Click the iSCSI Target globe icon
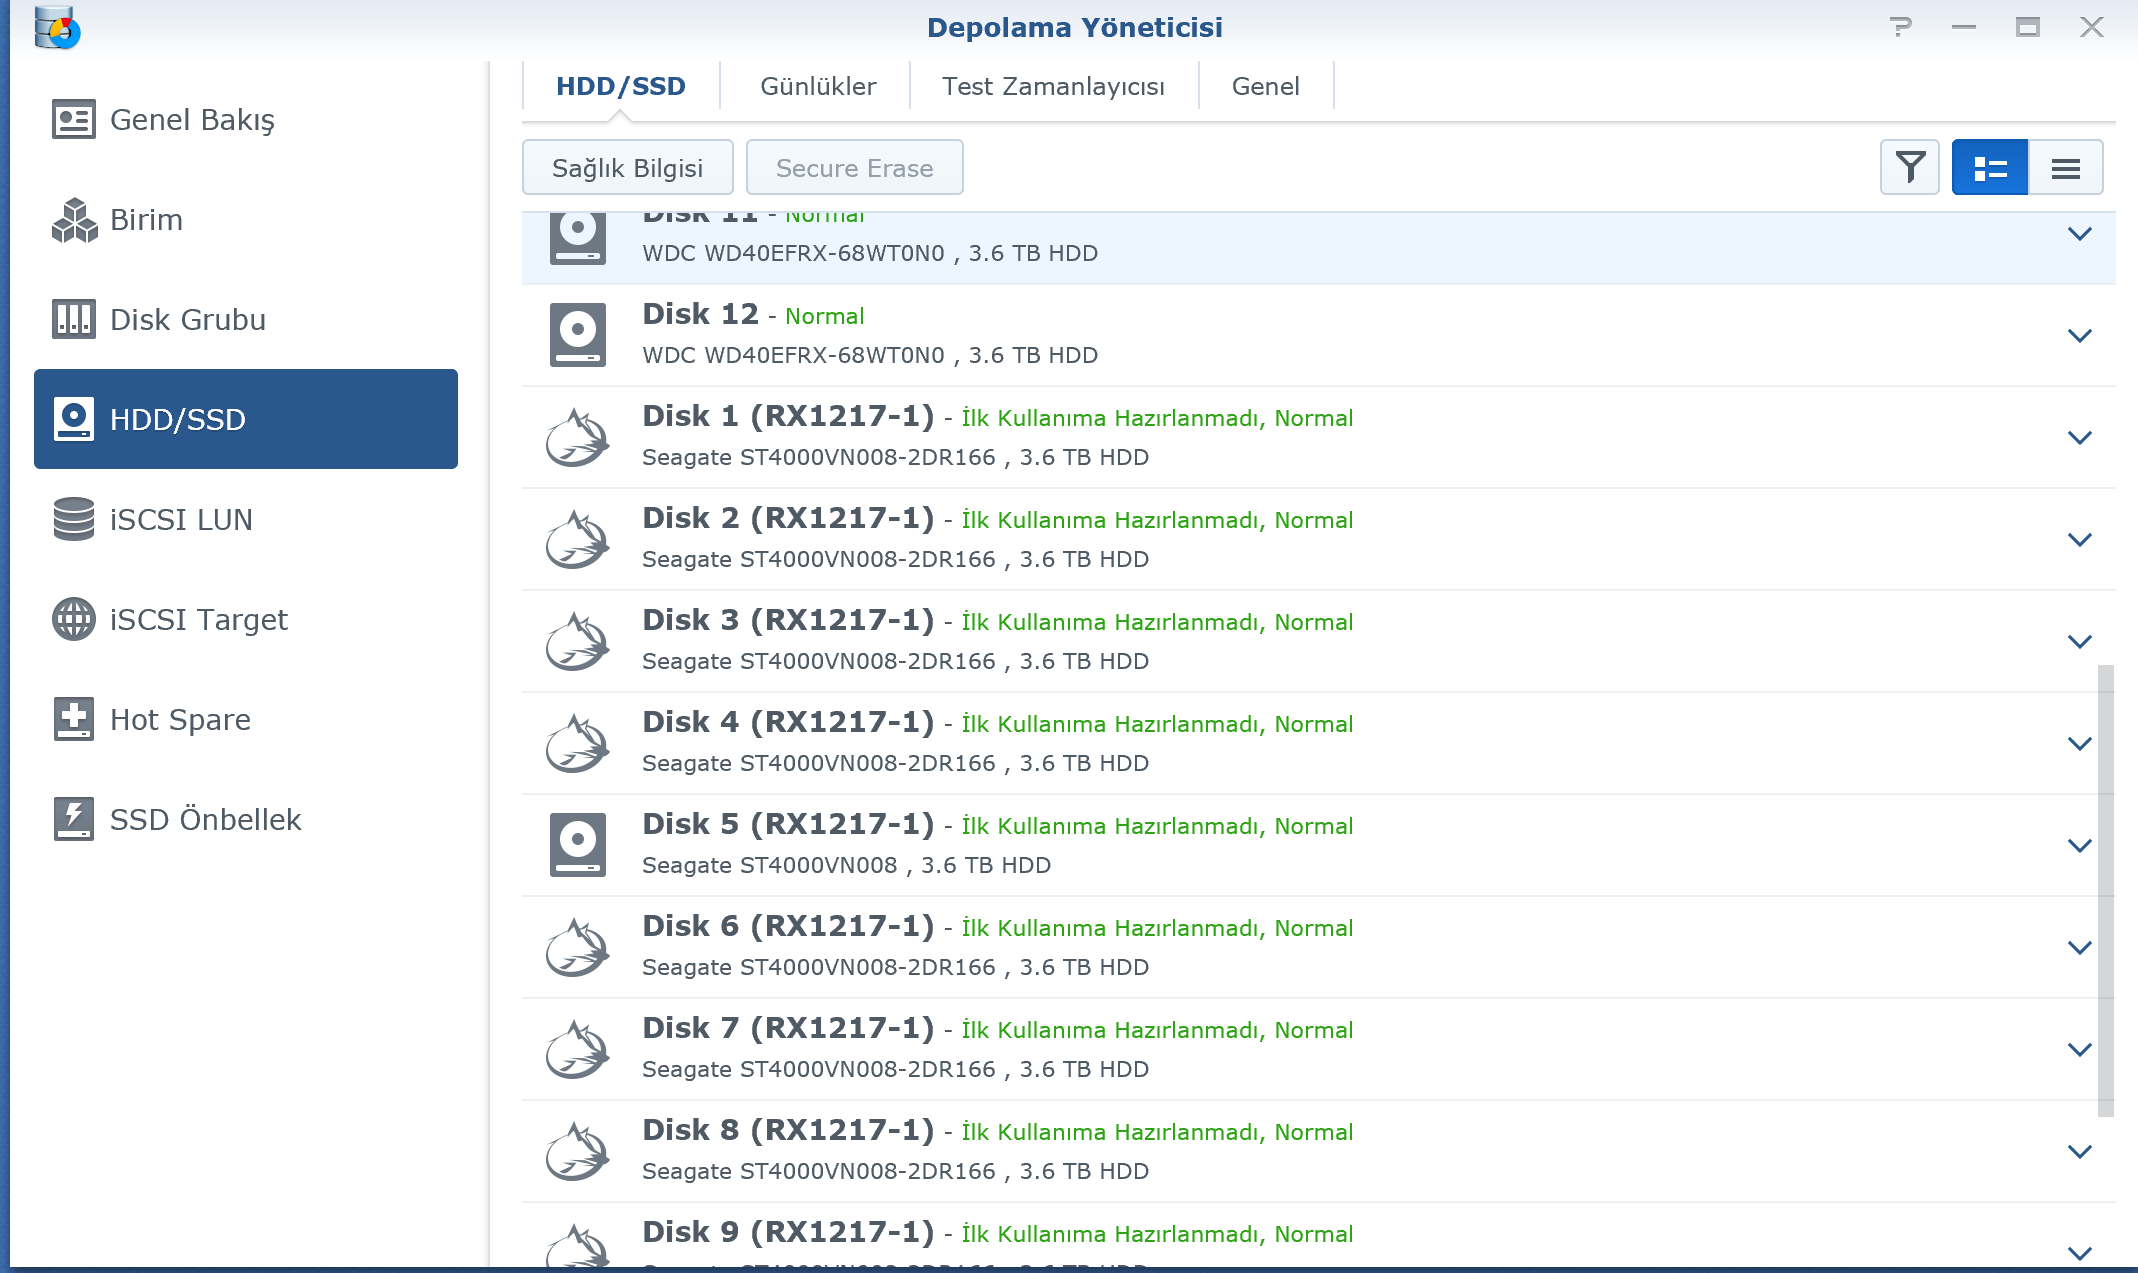This screenshot has width=2138, height=1273. (73, 620)
